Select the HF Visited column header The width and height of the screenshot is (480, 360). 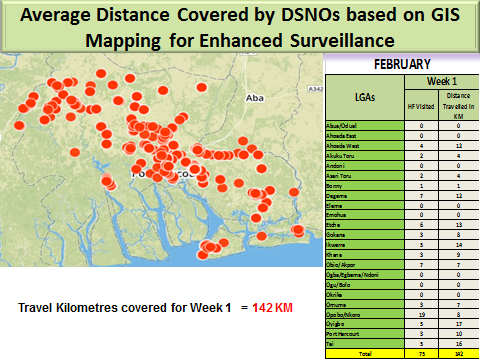click(421, 106)
